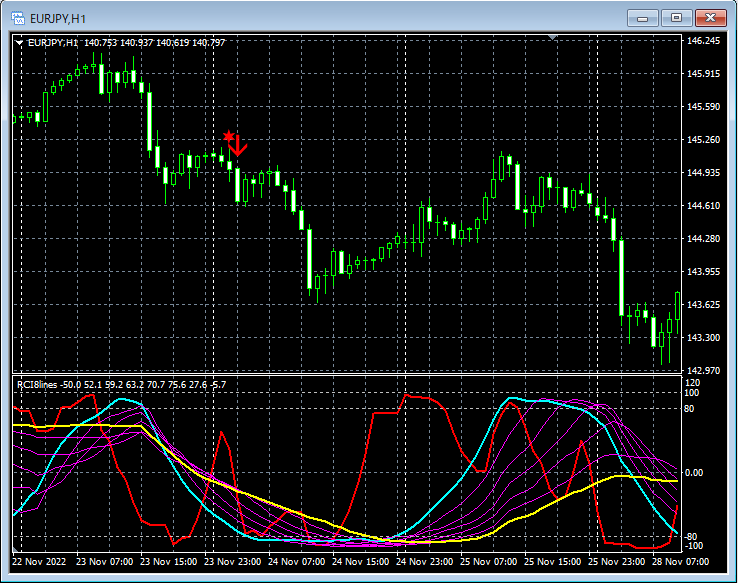Click the EURJPY,H1 window title text
Viewport: 739px width, 583px height.
point(57,19)
